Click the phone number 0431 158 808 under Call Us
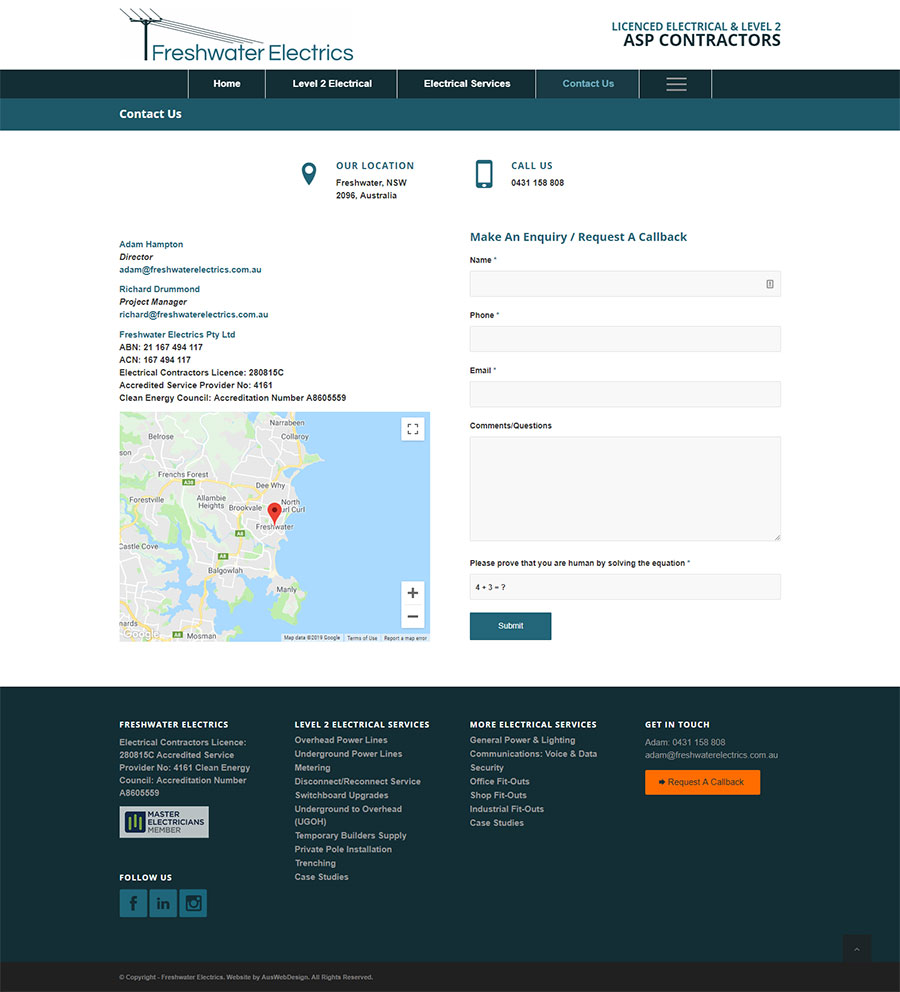The width and height of the screenshot is (900, 992). 538,183
